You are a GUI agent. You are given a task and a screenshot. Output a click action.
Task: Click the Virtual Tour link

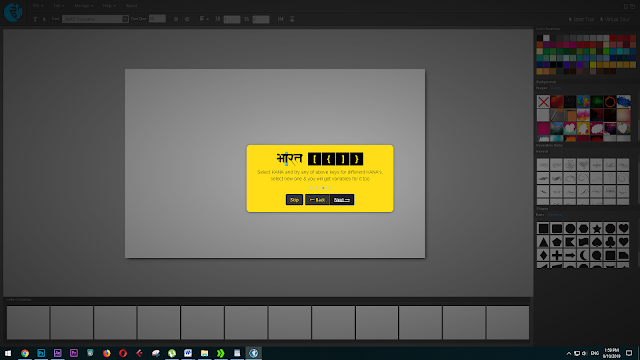pos(615,19)
